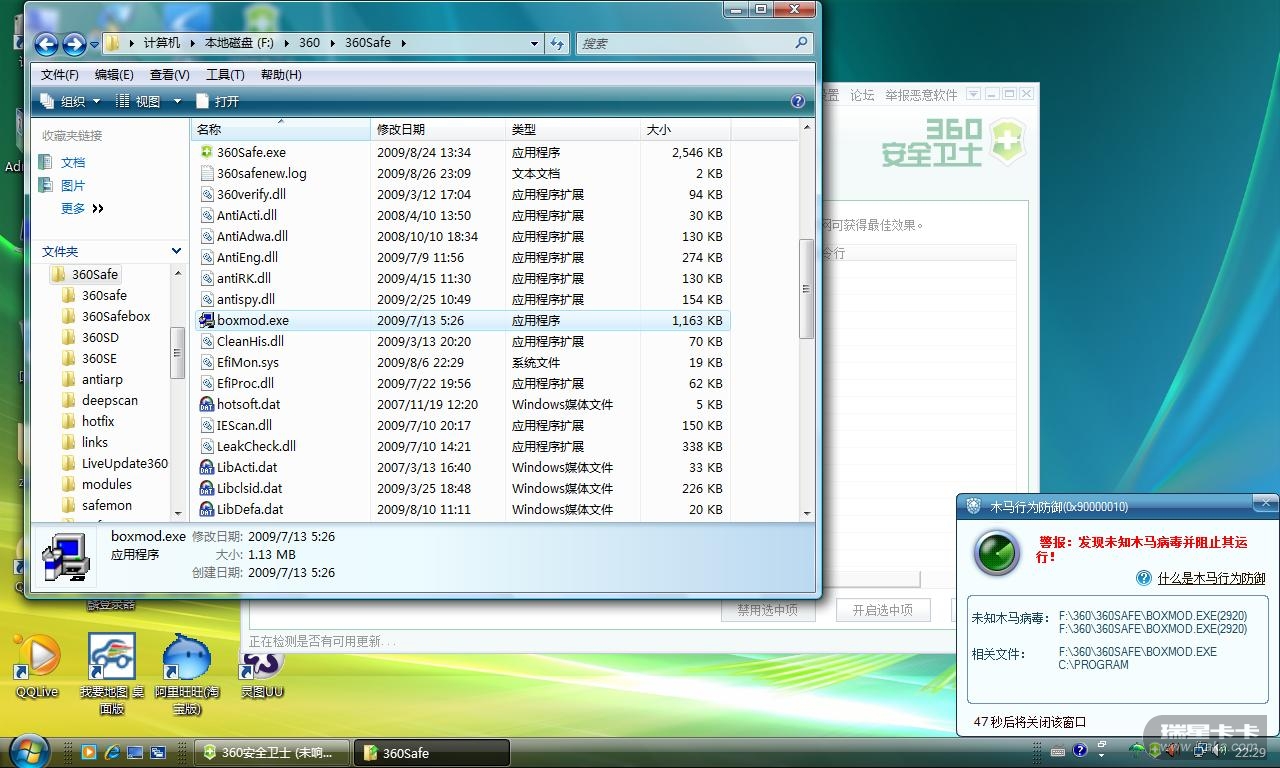
Task: Open the recent pages dropdown next to forward
Action: (94, 44)
